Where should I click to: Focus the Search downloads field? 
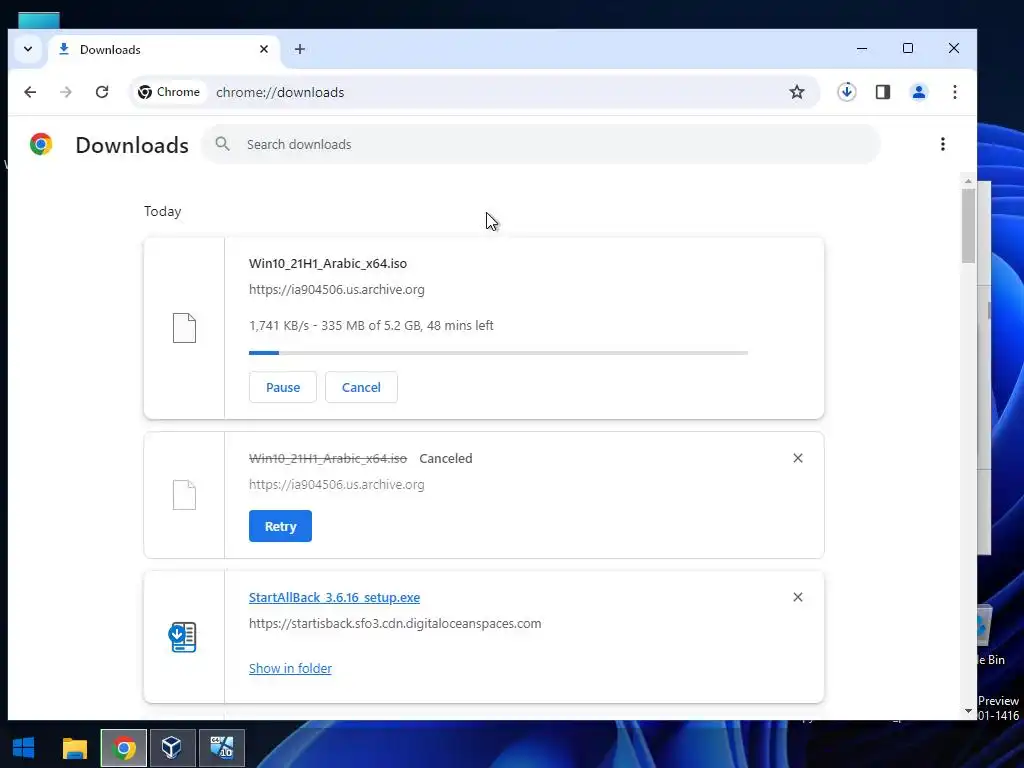click(541, 144)
